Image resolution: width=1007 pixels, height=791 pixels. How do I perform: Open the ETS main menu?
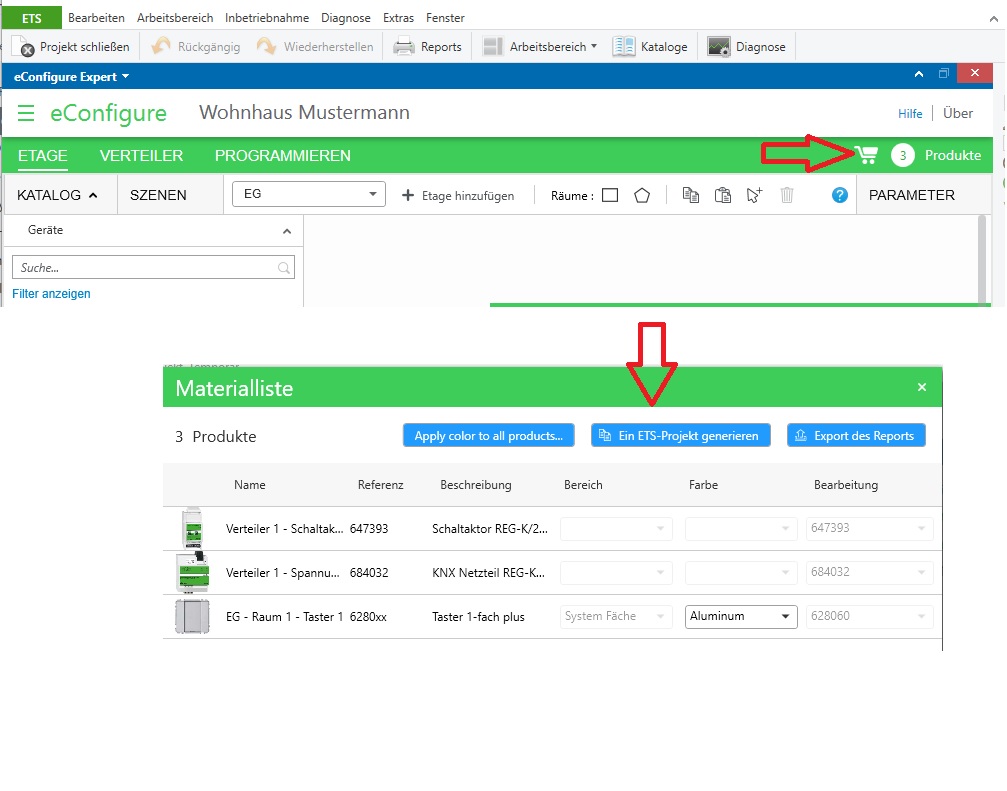(31, 18)
